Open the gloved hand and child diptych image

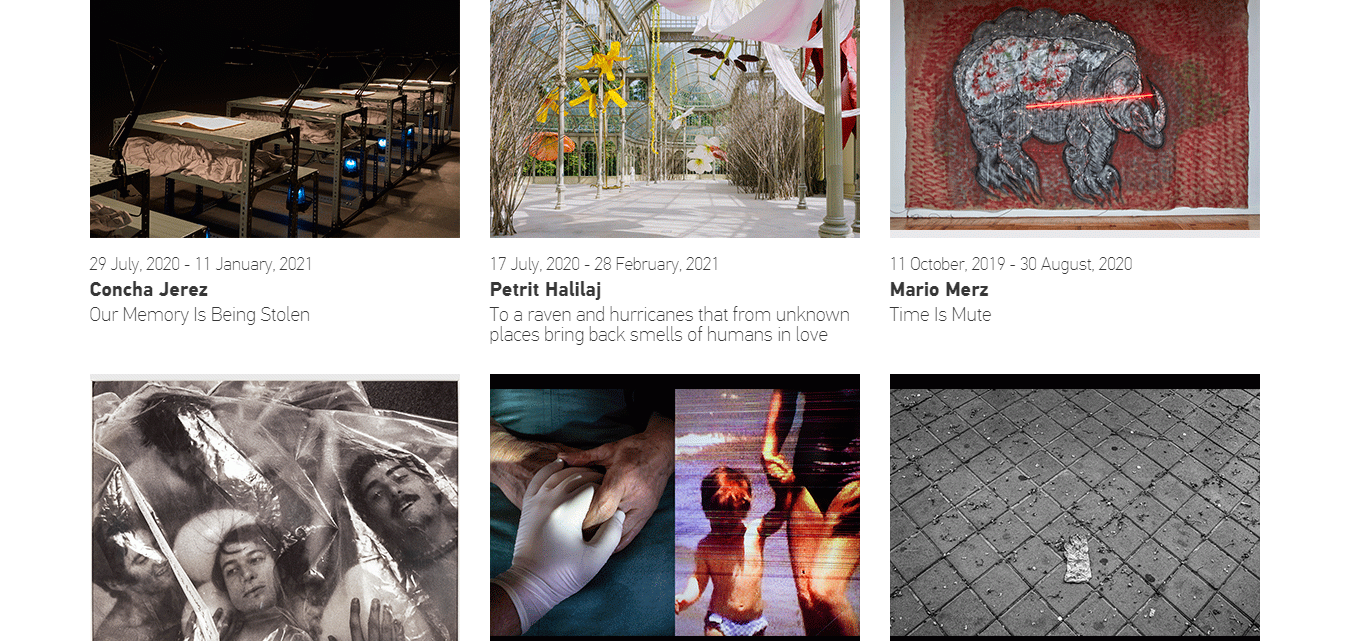point(675,508)
